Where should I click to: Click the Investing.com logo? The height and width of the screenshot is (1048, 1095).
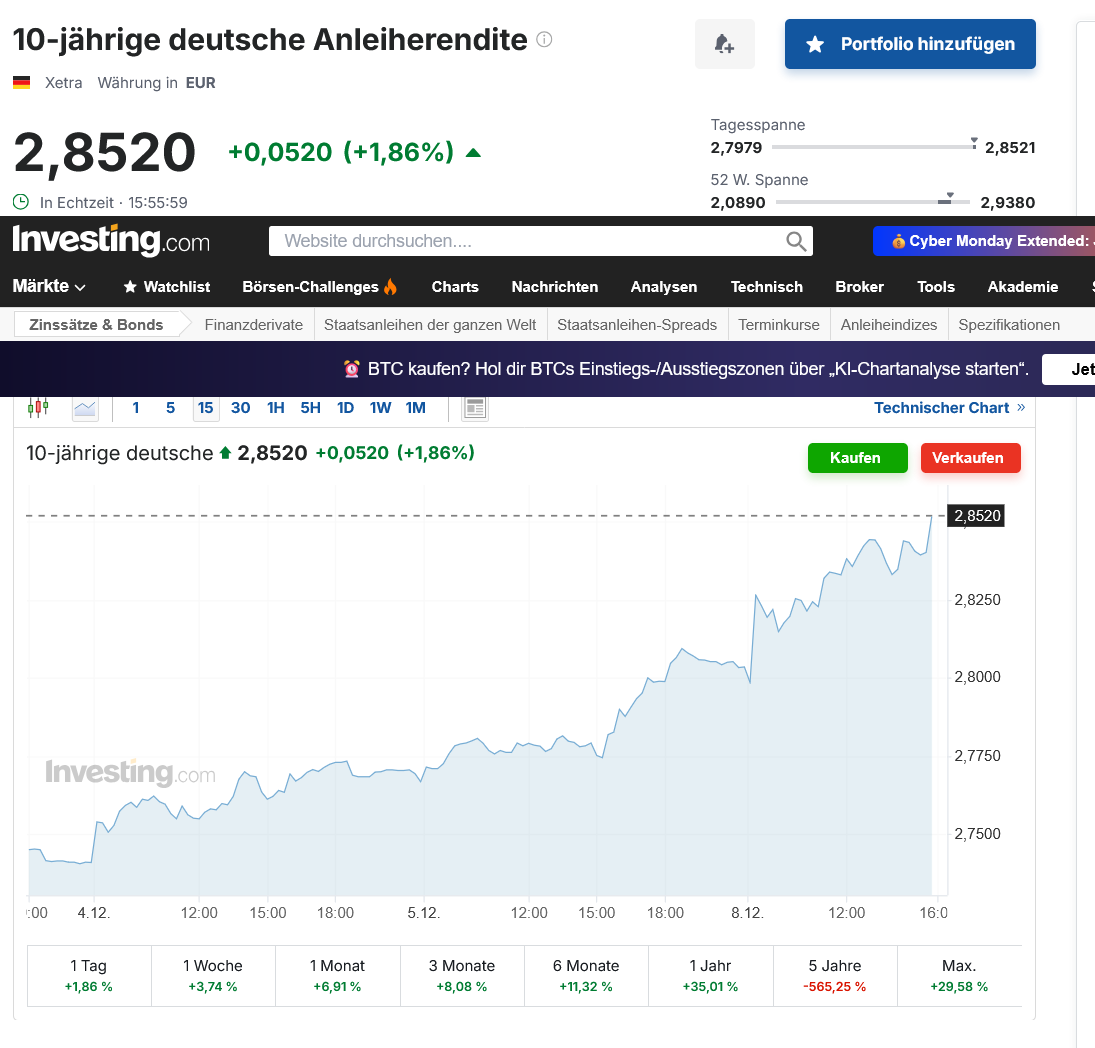pyautogui.click(x=111, y=241)
